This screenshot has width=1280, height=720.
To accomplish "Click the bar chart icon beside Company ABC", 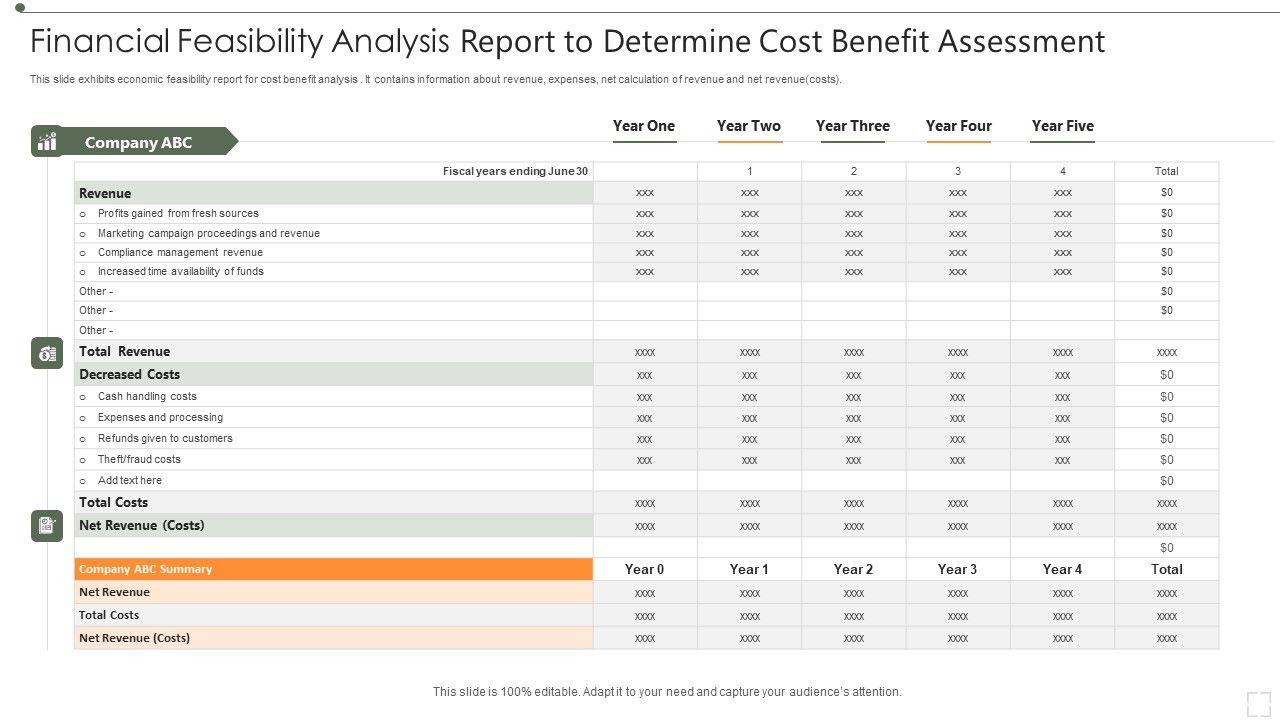I will coord(47,142).
